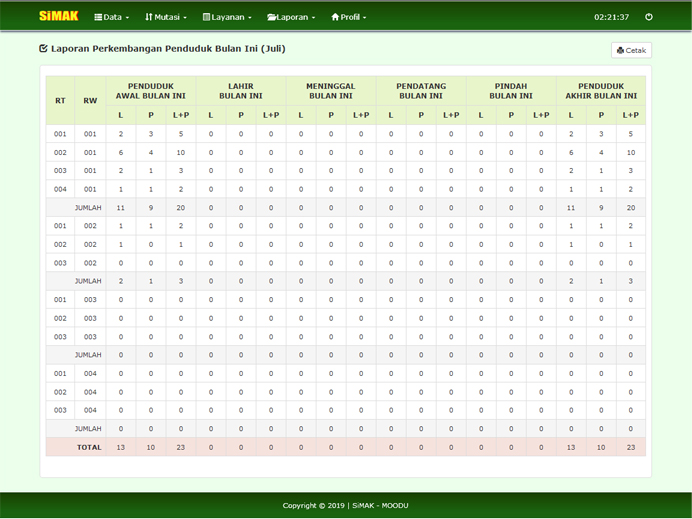Click the printer icon on Cetak
692x519 pixels.
pos(621,50)
